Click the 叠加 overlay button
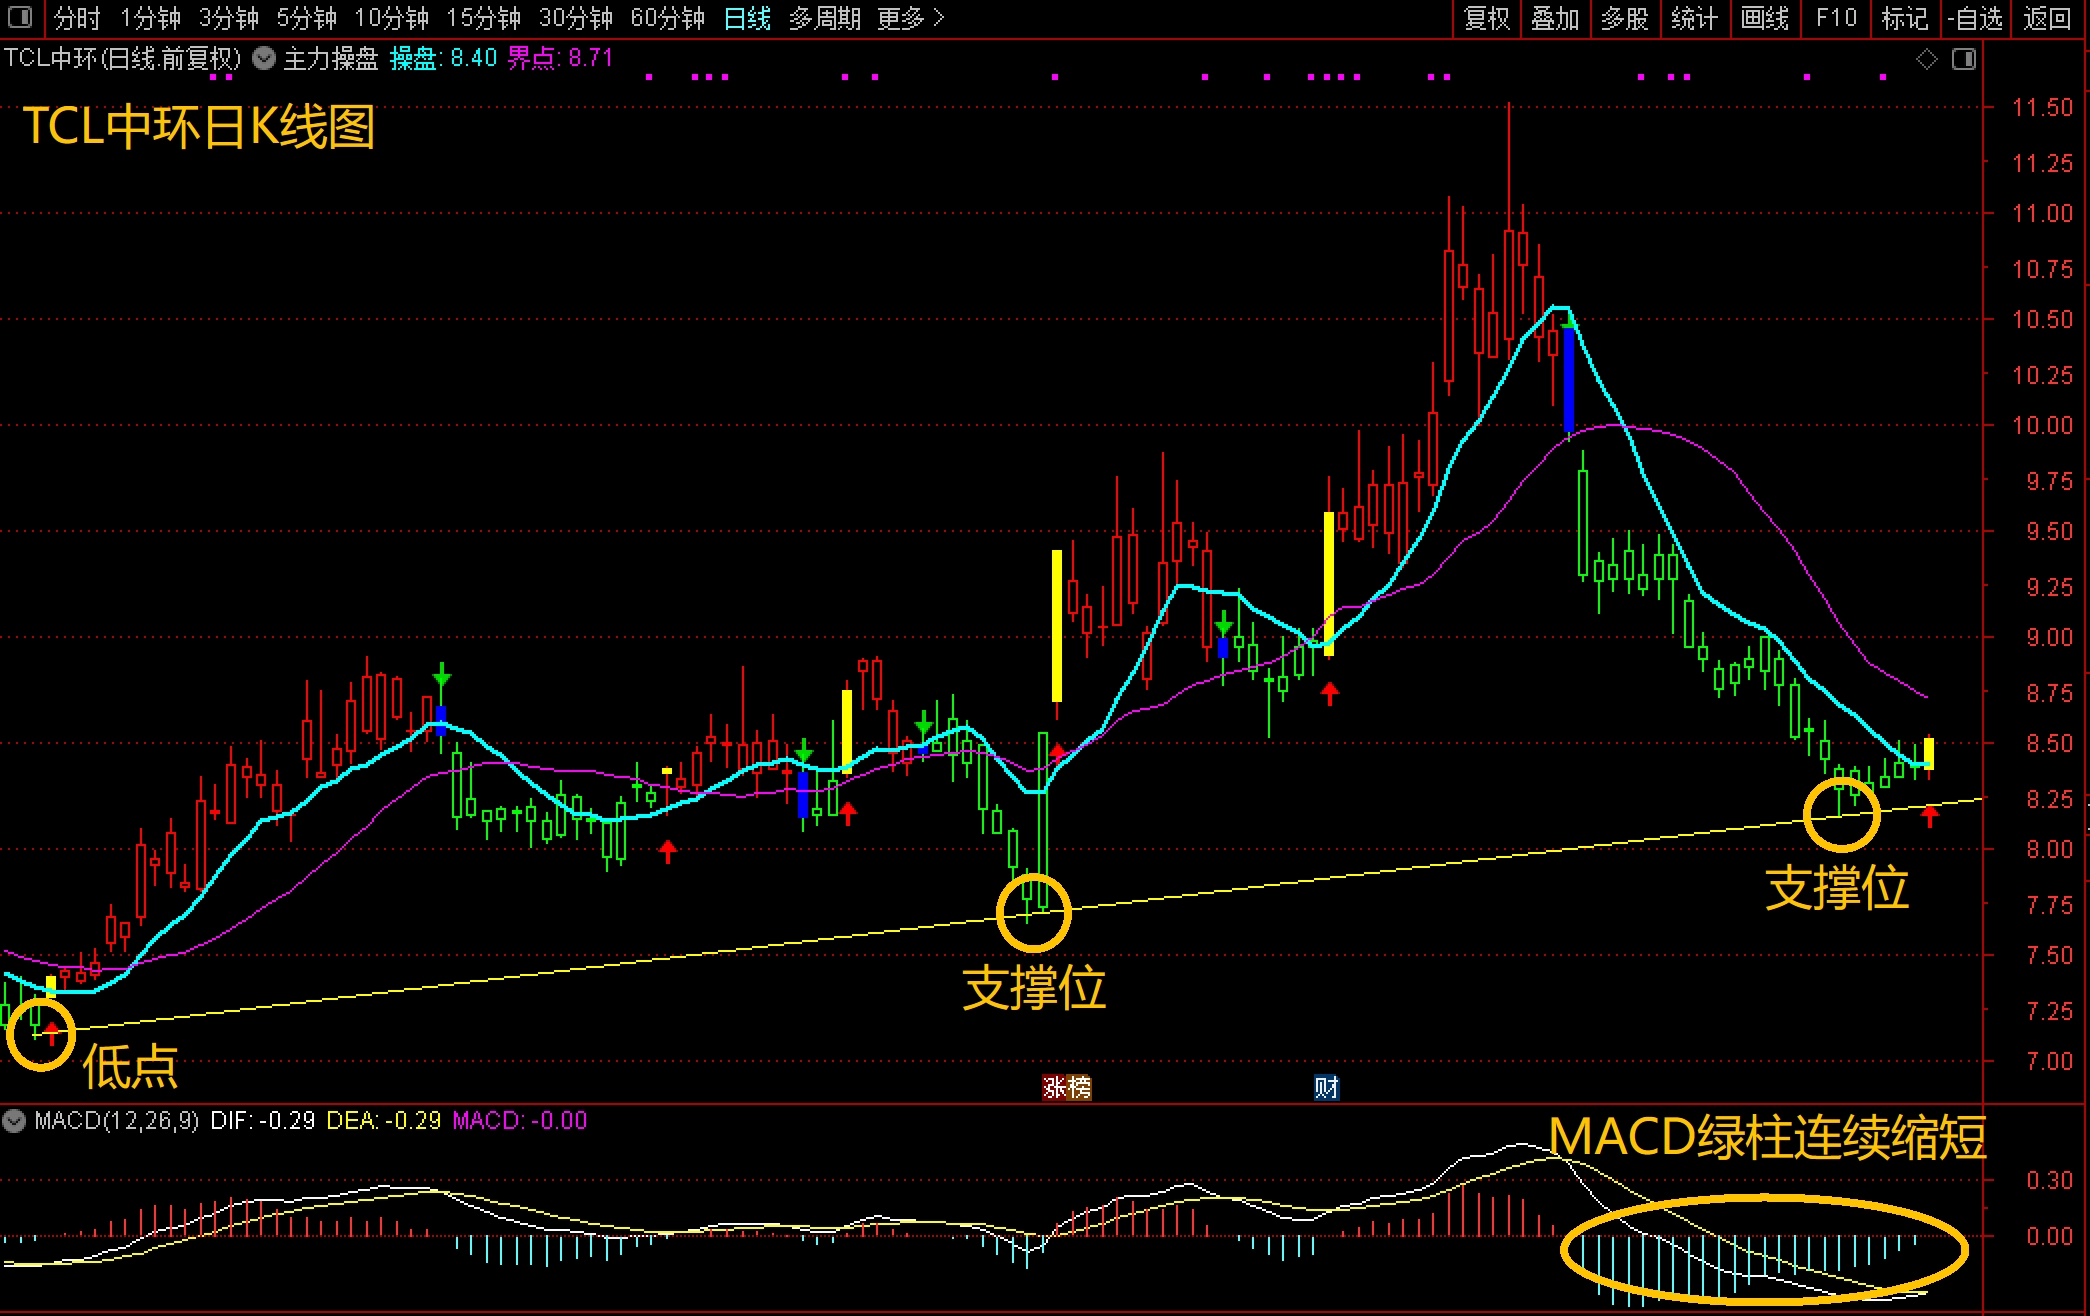This screenshot has height=1316, width=2090. pos(1555,18)
